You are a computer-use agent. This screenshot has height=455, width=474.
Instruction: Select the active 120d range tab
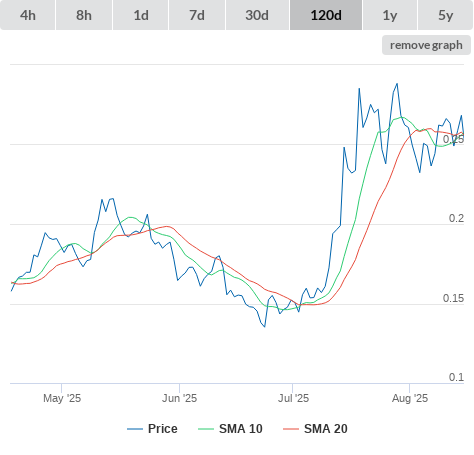[x=326, y=15]
